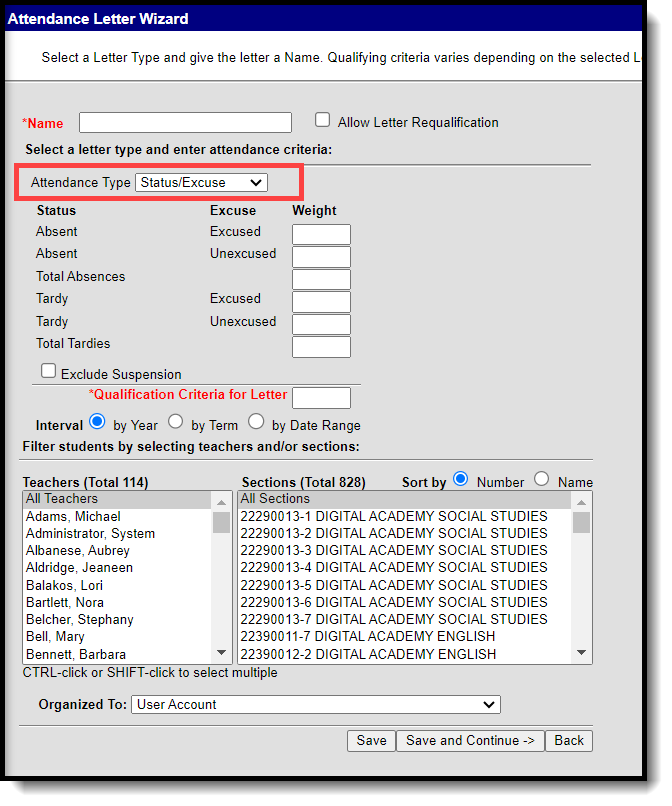Select section 22390012-2 DIGITAL ACADEMY ENGLISH

pyautogui.click(x=405, y=654)
